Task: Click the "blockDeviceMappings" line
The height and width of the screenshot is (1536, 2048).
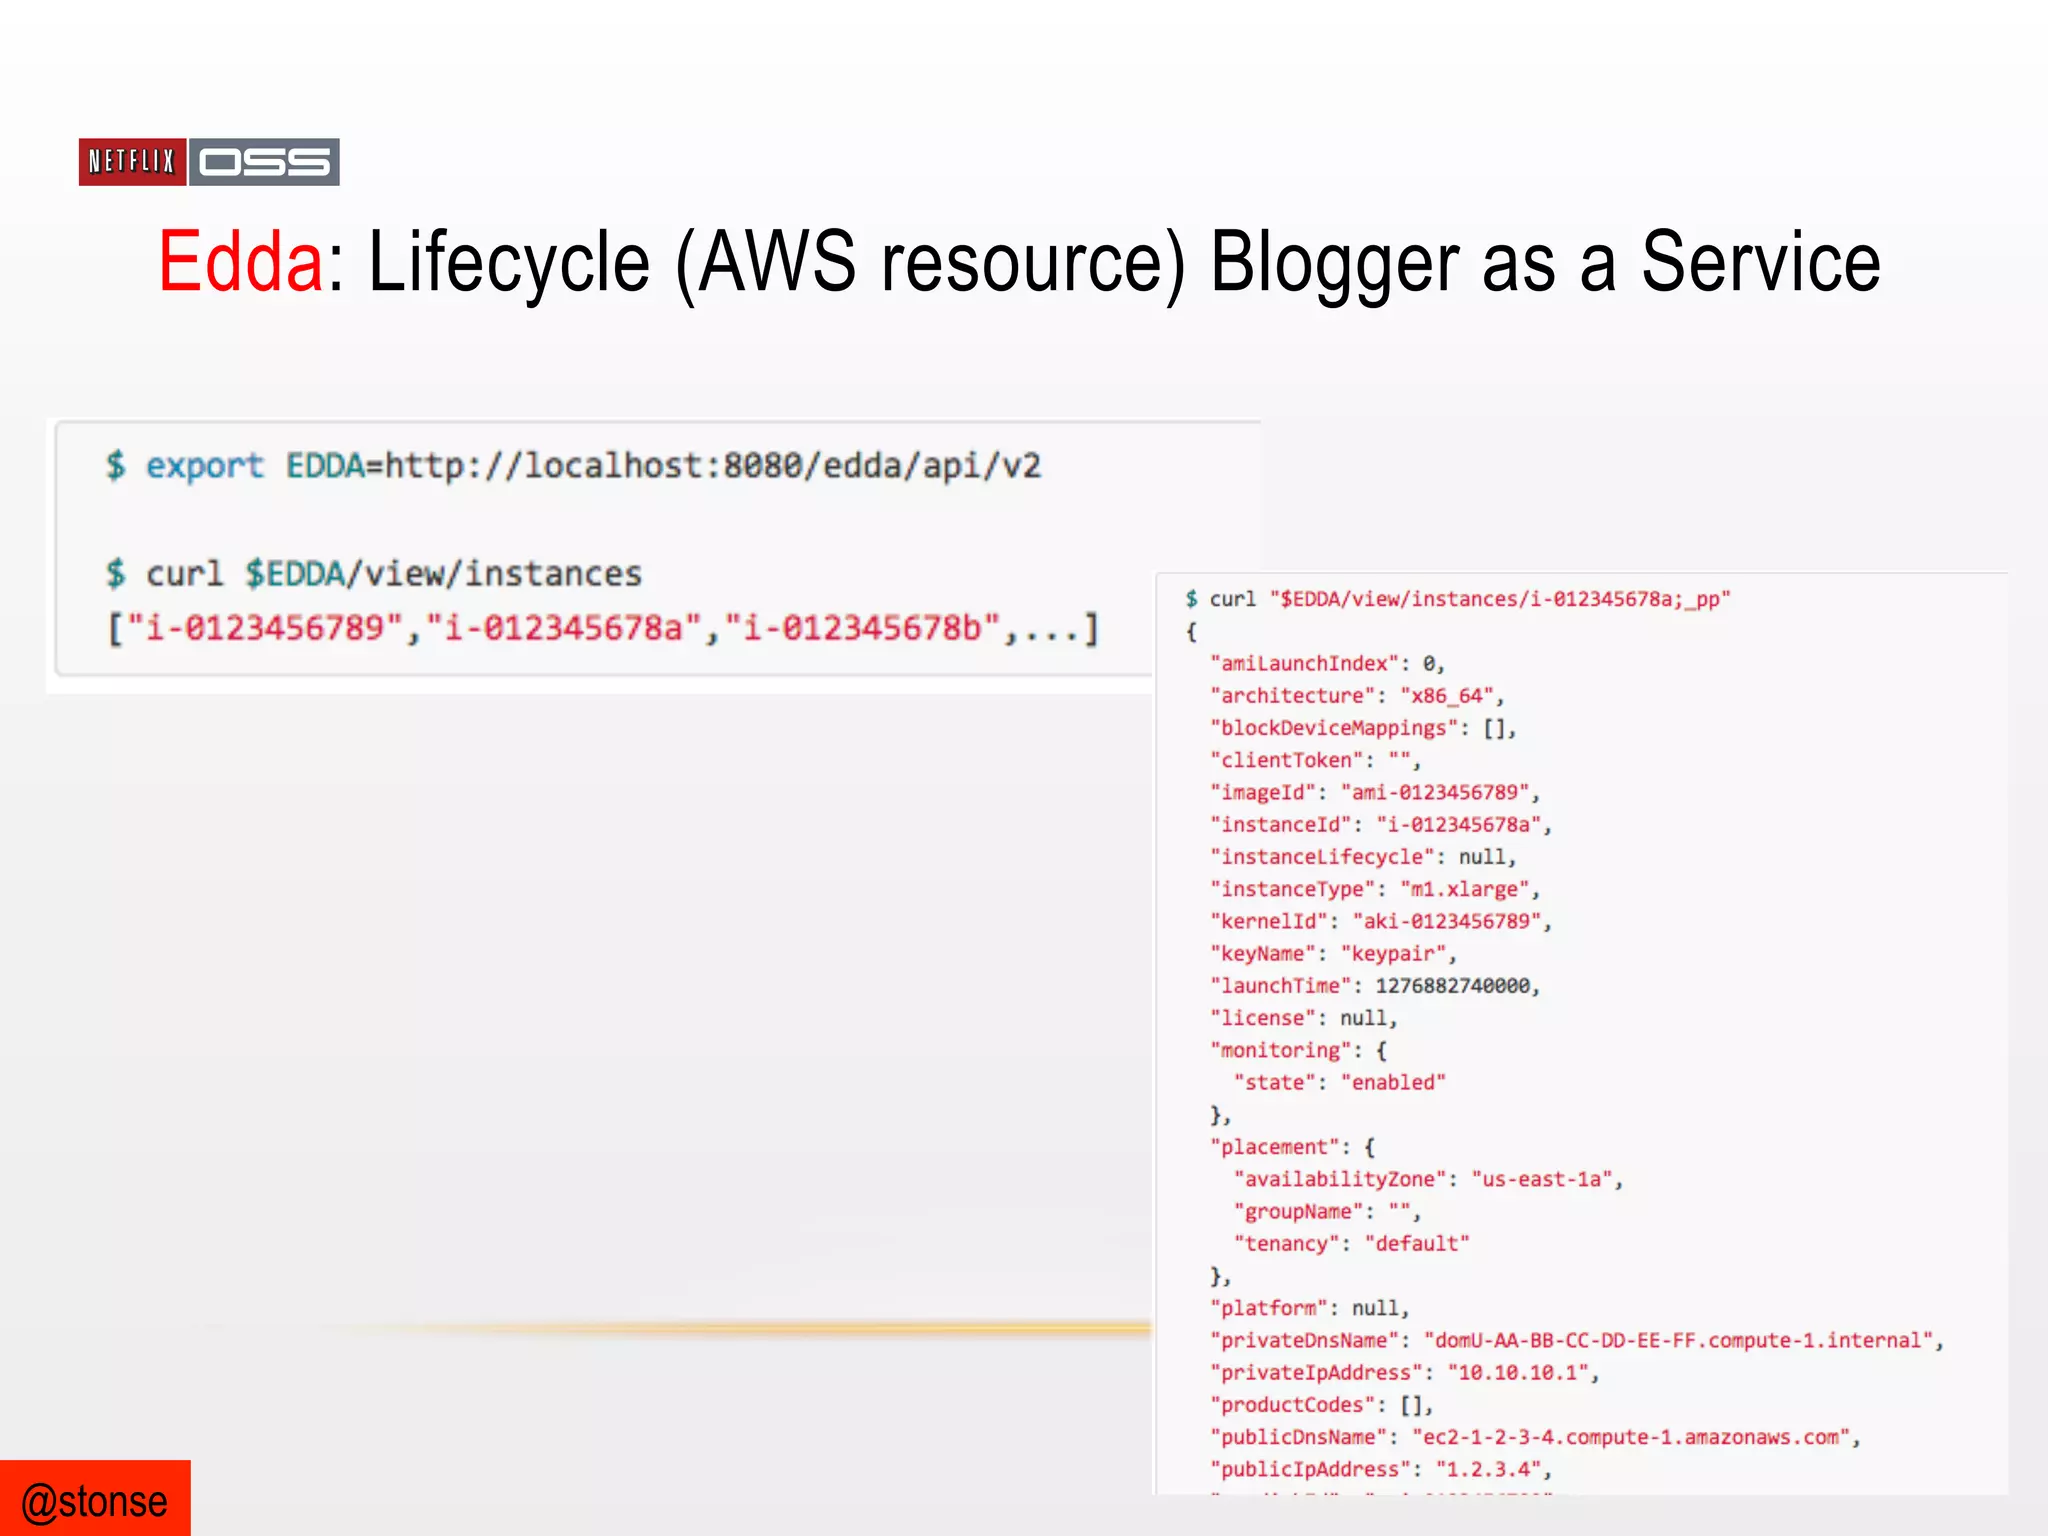Action: click(1363, 728)
